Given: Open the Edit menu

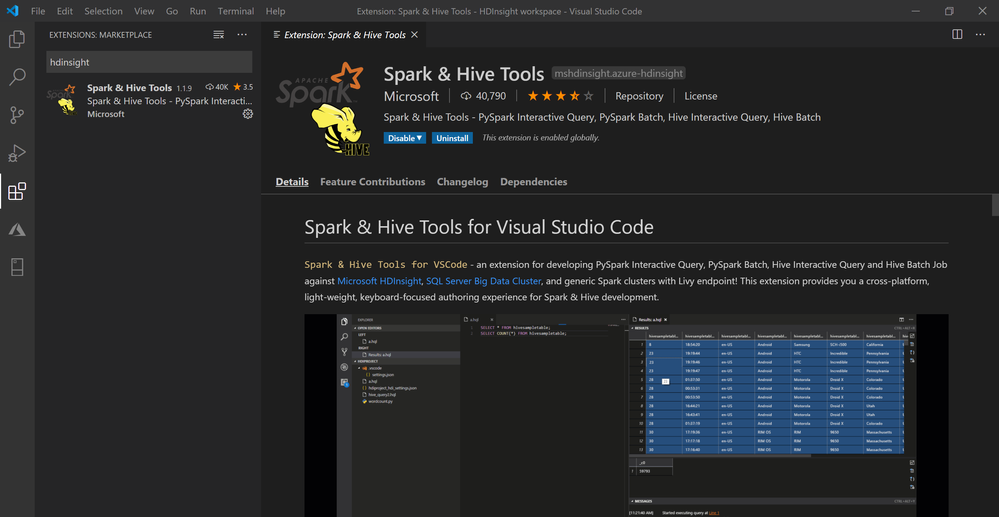Looking at the screenshot, I should click(64, 11).
